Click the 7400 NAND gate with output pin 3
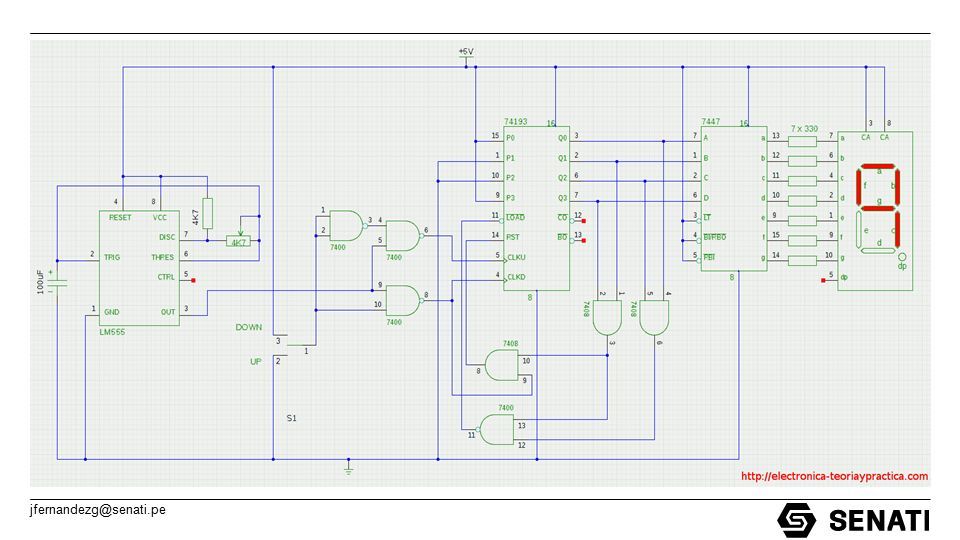 (x=347, y=226)
